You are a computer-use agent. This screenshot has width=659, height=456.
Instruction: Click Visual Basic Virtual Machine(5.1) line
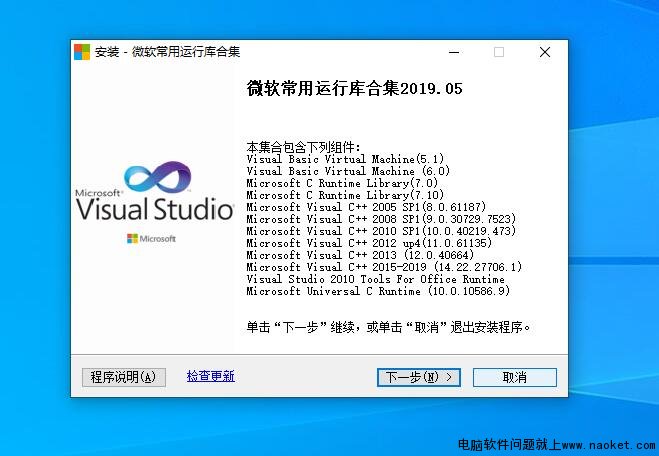tap(345, 159)
